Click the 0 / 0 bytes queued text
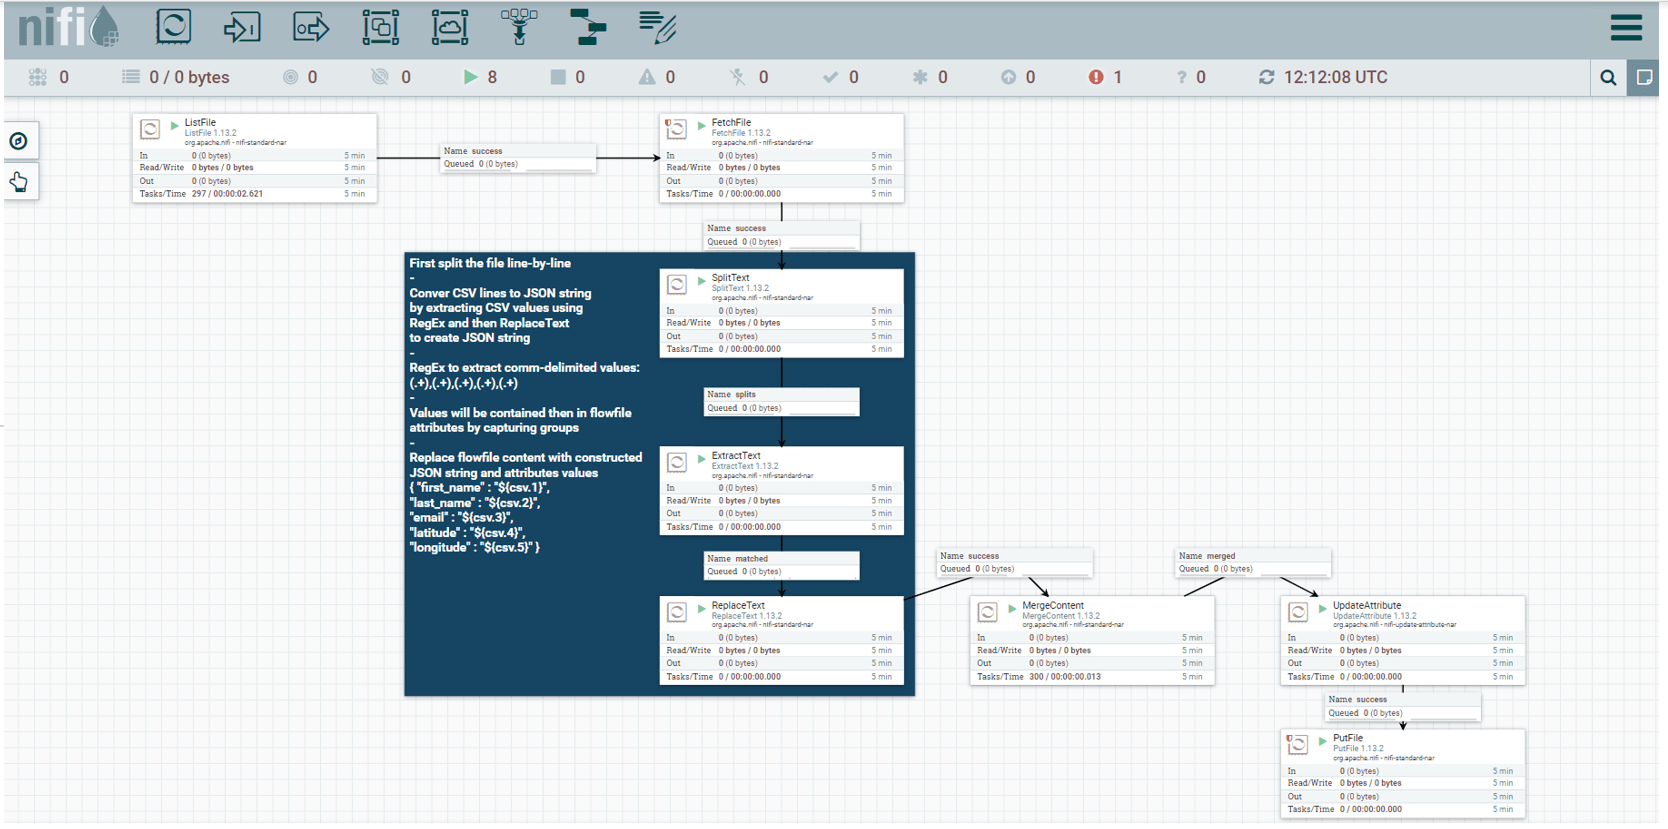The image size is (1668, 829). pyautogui.click(x=189, y=77)
